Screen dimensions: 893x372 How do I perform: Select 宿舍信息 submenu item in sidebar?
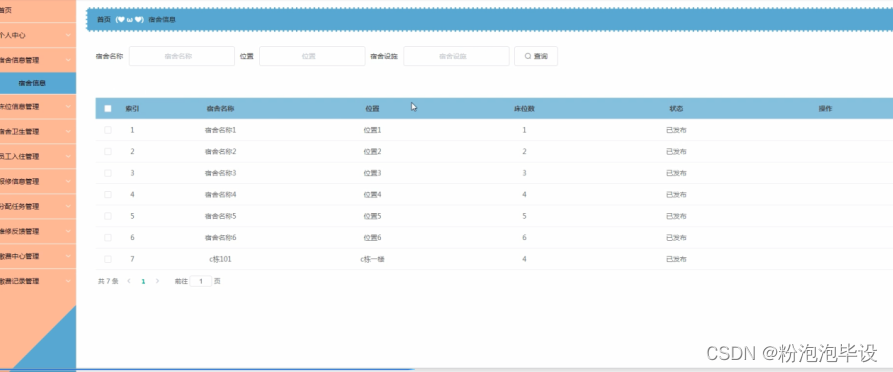pos(38,83)
